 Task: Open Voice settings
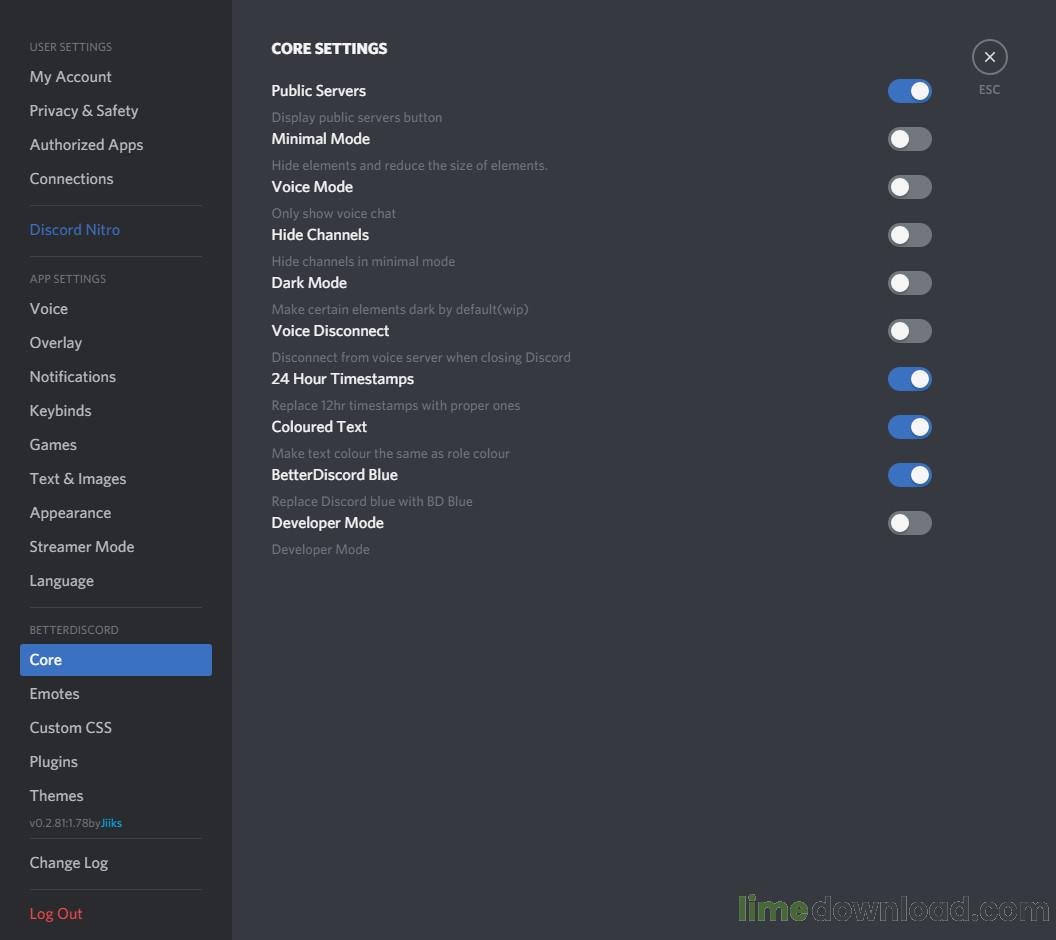pos(116,308)
